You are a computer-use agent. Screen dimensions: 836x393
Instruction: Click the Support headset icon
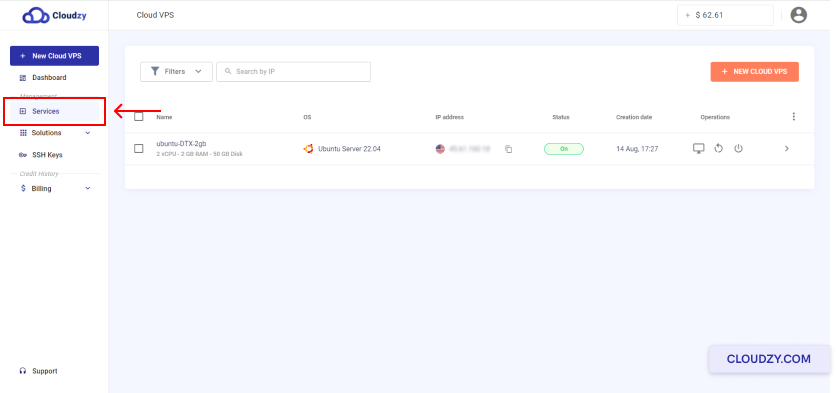point(23,371)
